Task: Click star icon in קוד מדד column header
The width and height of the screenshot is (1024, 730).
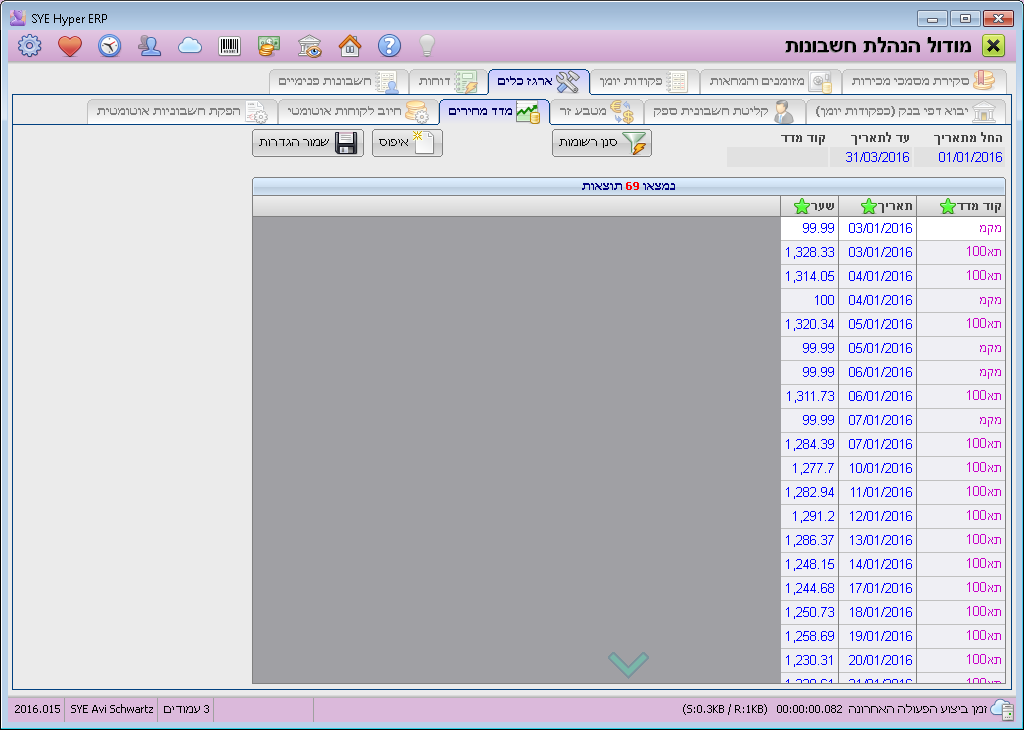Action: pos(948,207)
